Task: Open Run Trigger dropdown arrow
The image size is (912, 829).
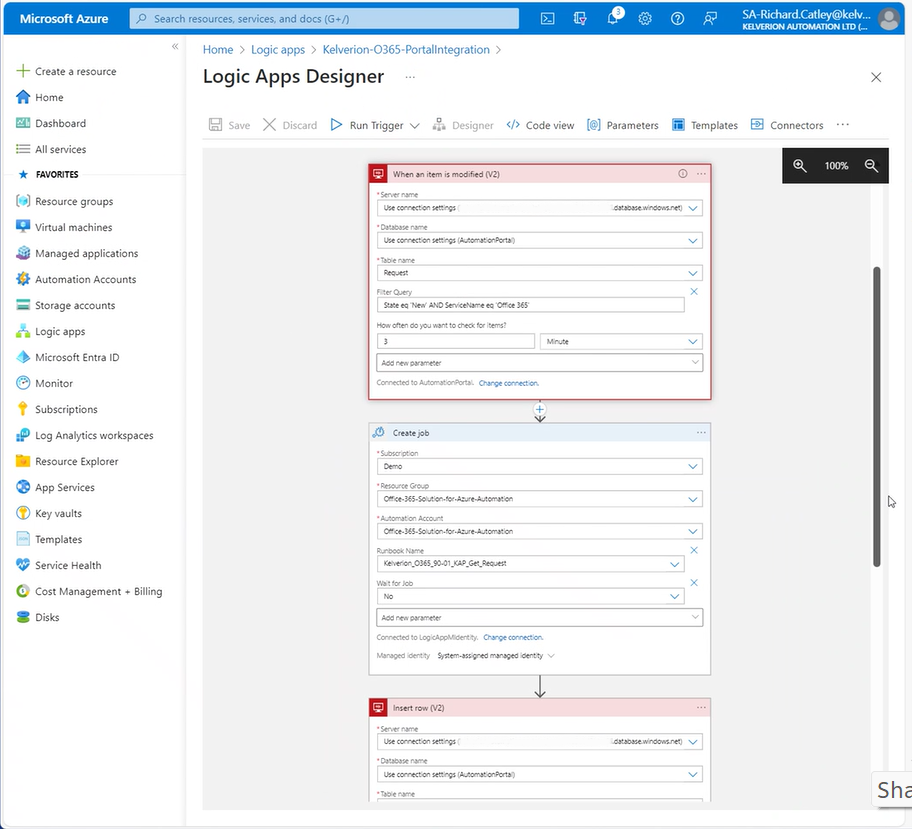Action: click(x=414, y=126)
